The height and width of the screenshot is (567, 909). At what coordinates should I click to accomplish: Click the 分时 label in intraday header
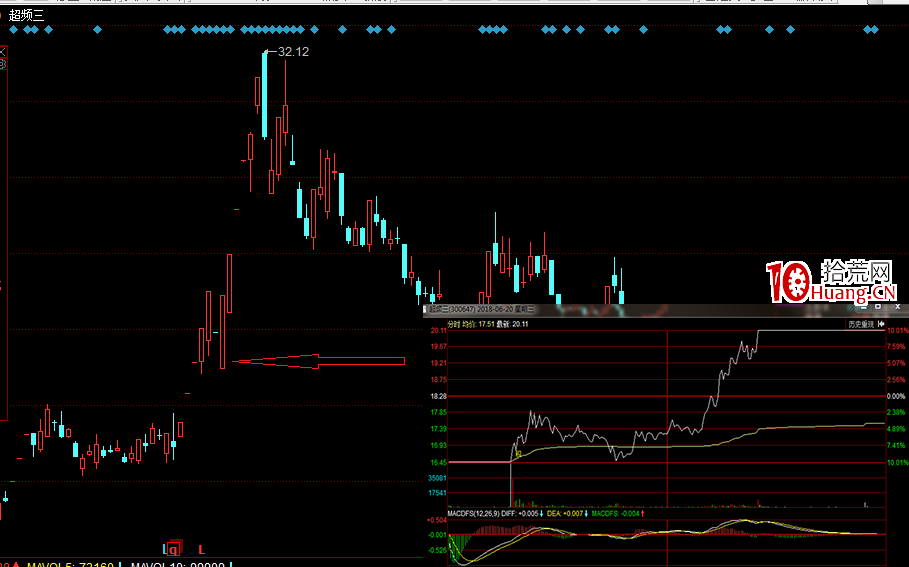point(453,324)
